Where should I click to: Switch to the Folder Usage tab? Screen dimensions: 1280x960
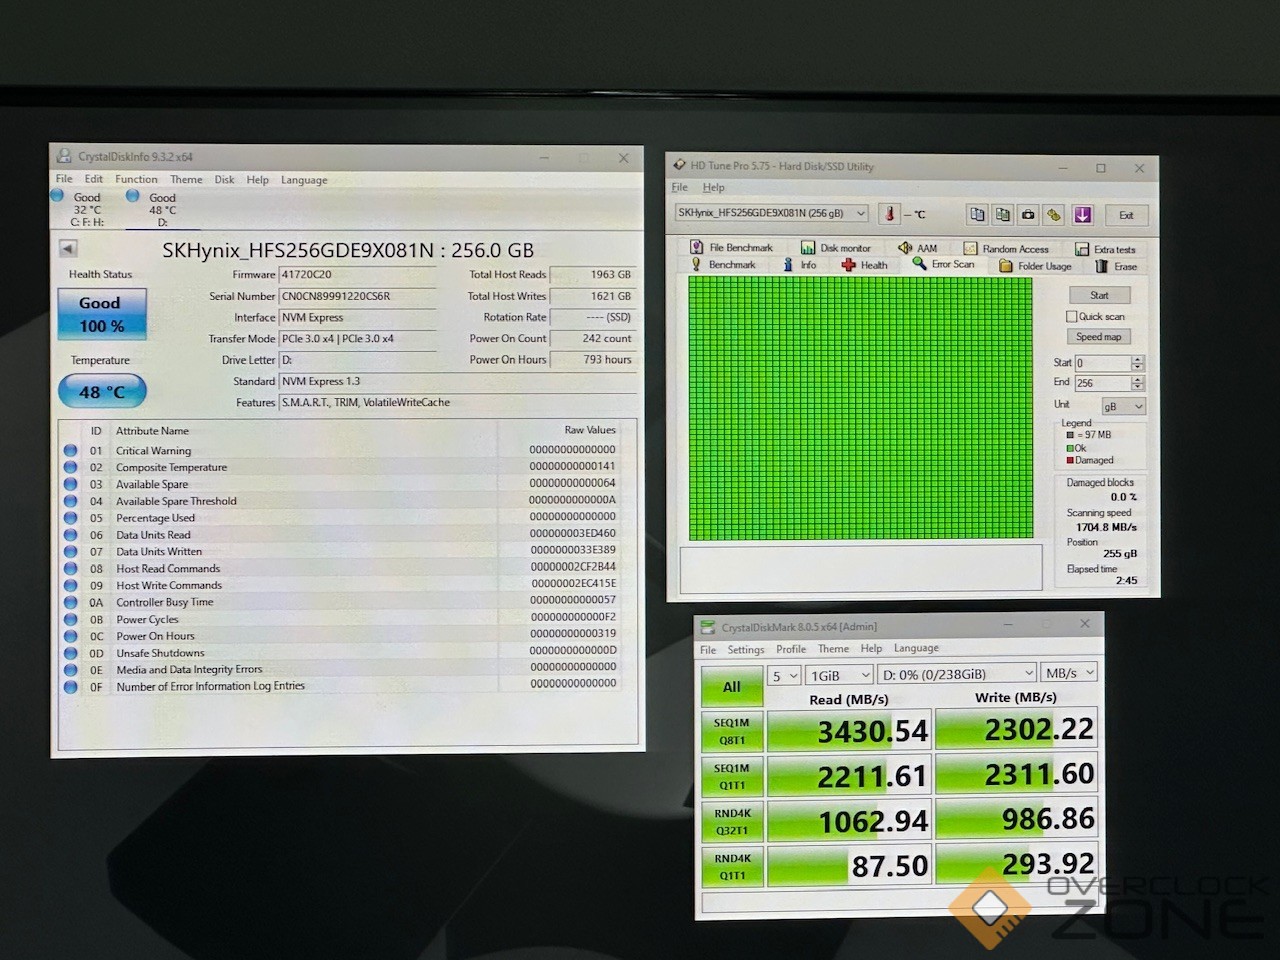click(x=1035, y=266)
